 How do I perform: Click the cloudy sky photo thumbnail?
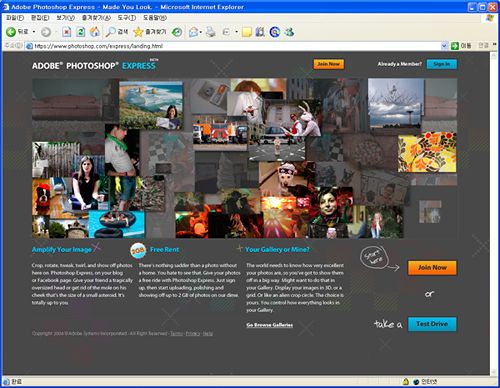[x=396, y=103]
